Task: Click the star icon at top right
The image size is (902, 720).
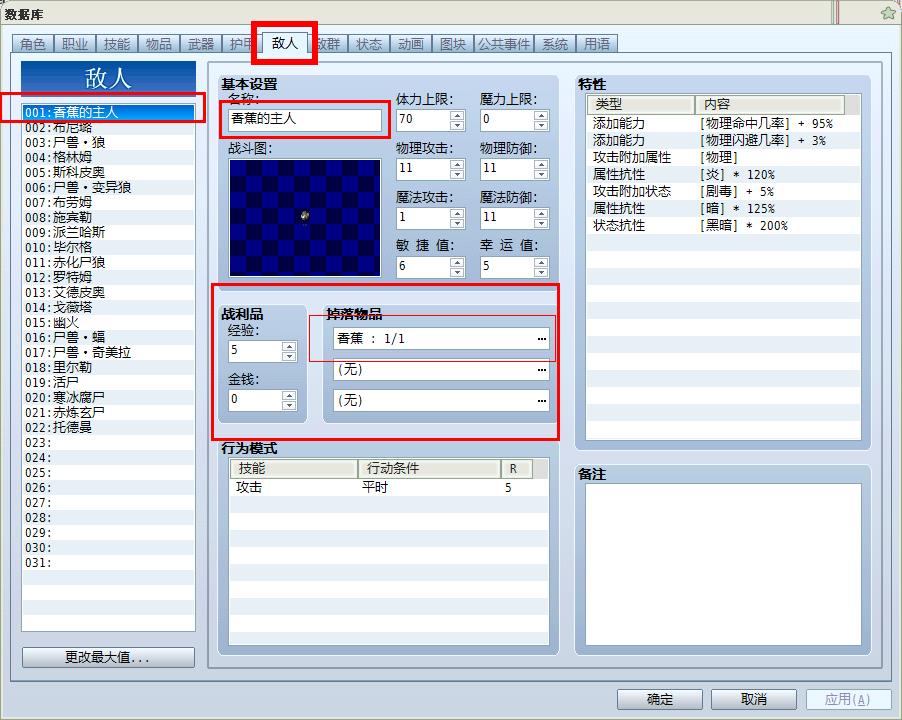Action: click(x=889, y=12)
